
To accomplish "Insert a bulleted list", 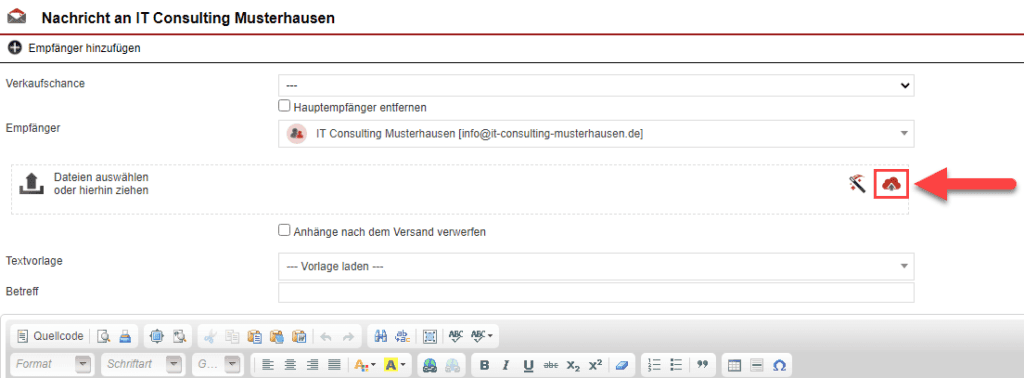I will (677, 365).
